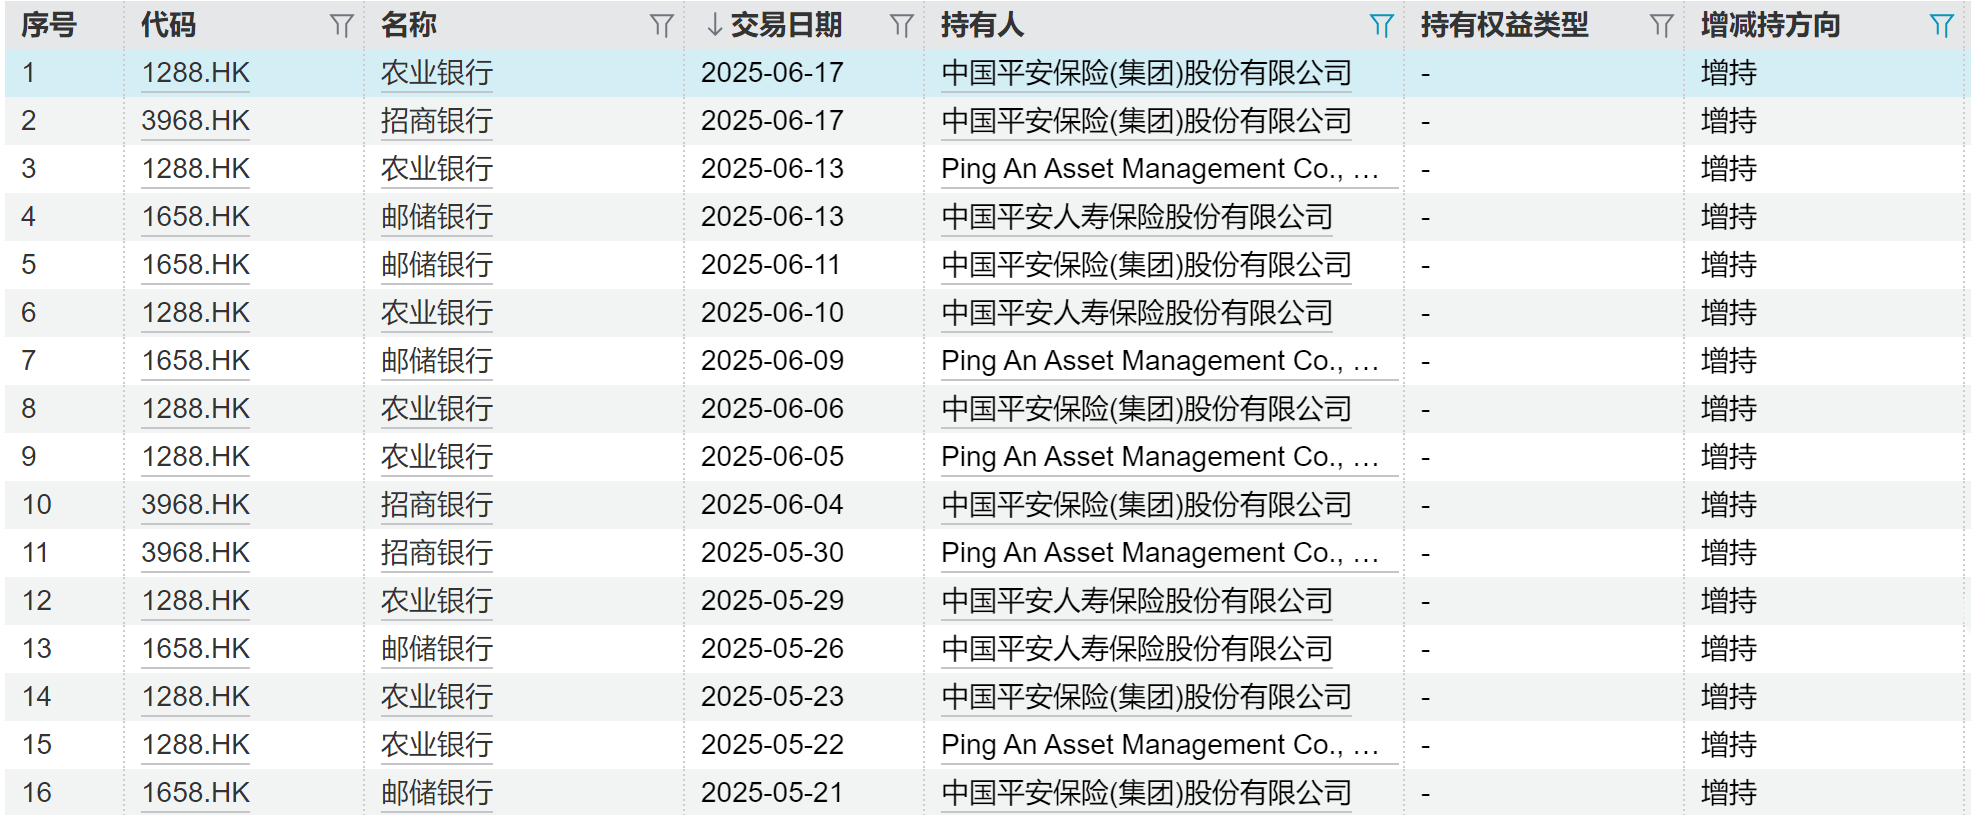Open 1288.HK code link in row 6

(196, 313)
